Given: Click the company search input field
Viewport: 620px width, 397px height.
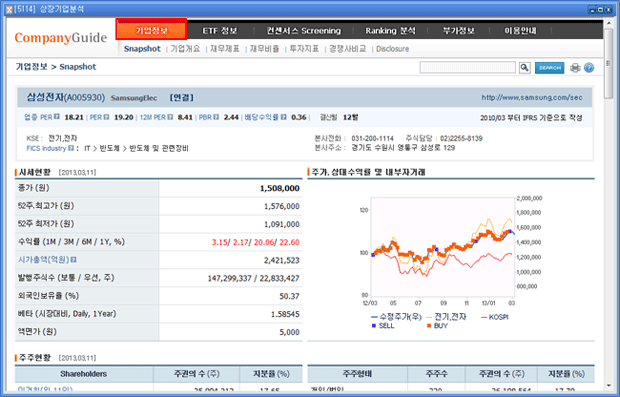Looking at the screenshot, I should [467, 67].
